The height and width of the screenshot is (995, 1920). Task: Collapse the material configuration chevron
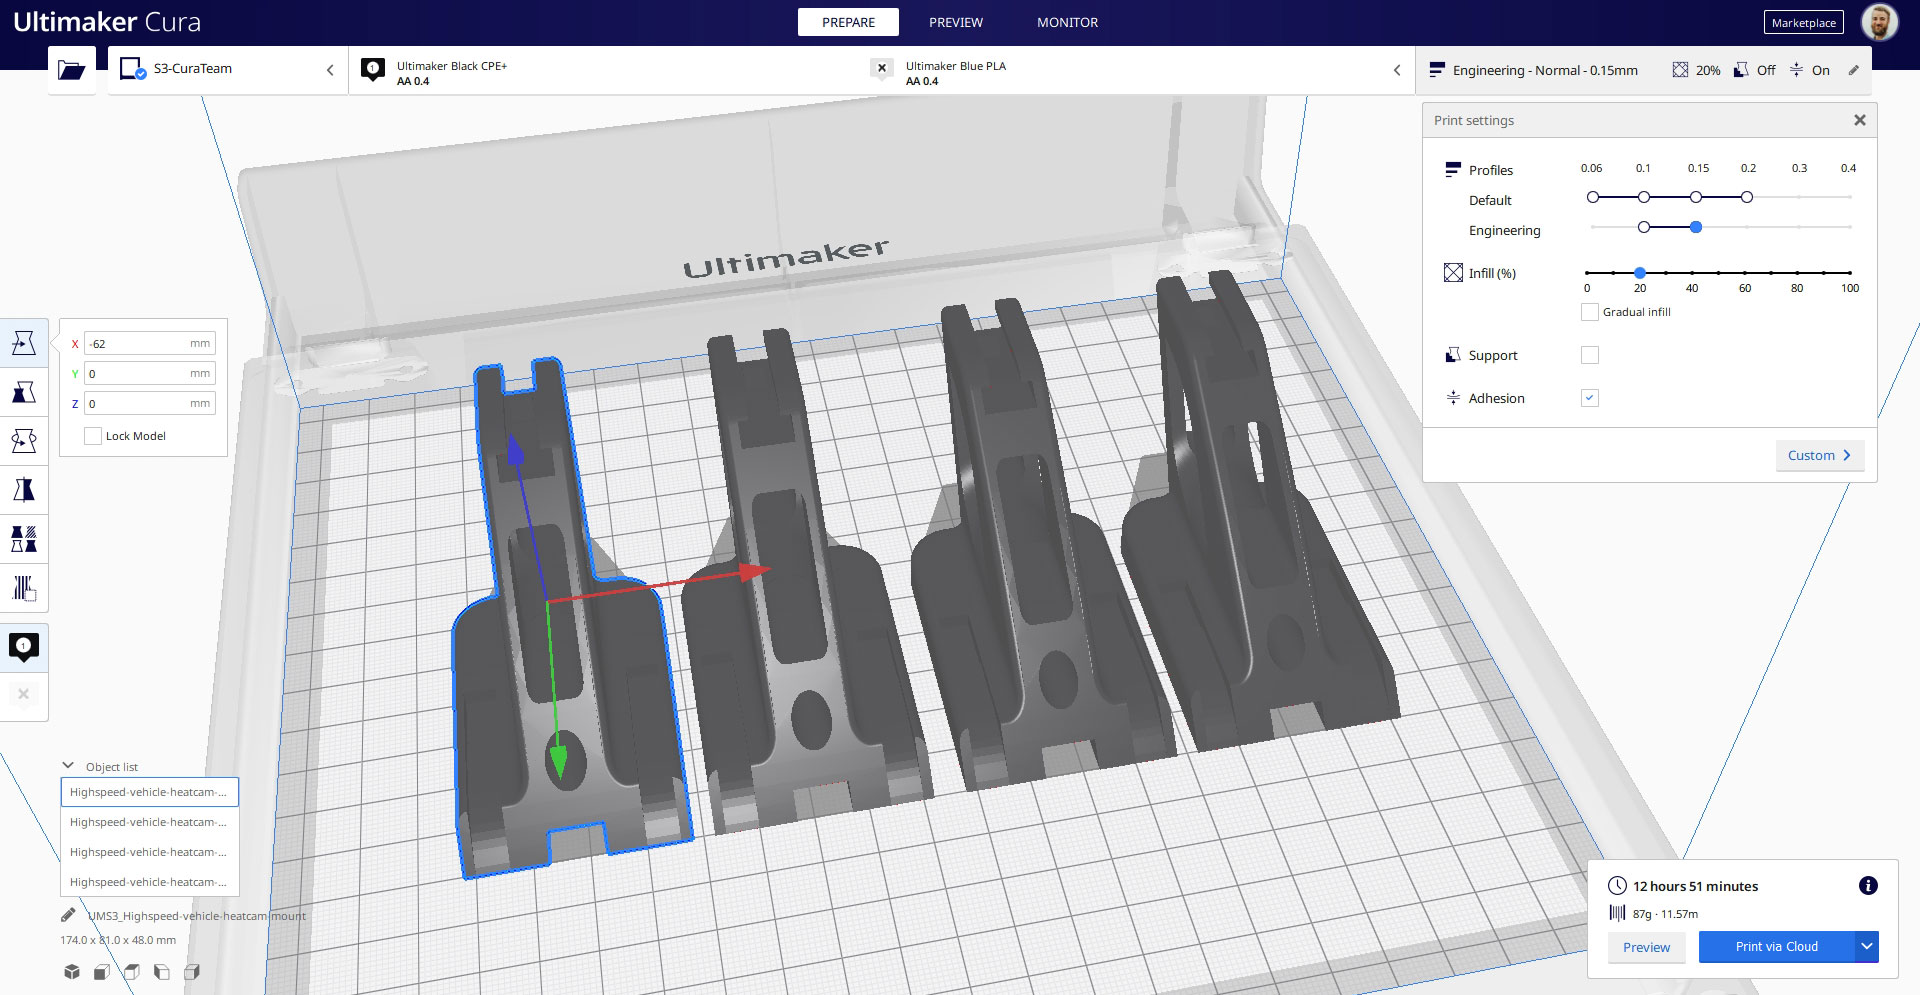point(1397,70)
